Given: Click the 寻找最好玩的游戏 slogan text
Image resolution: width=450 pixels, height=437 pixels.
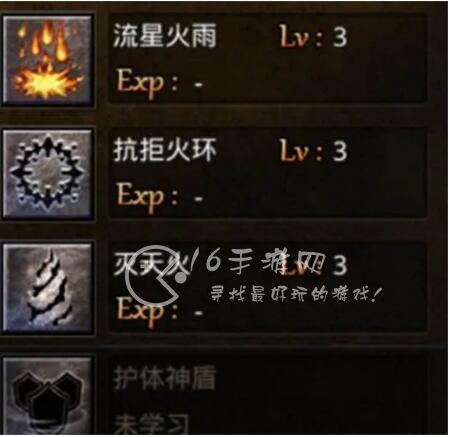Looking at the screenshot, I should click(295, 295).
